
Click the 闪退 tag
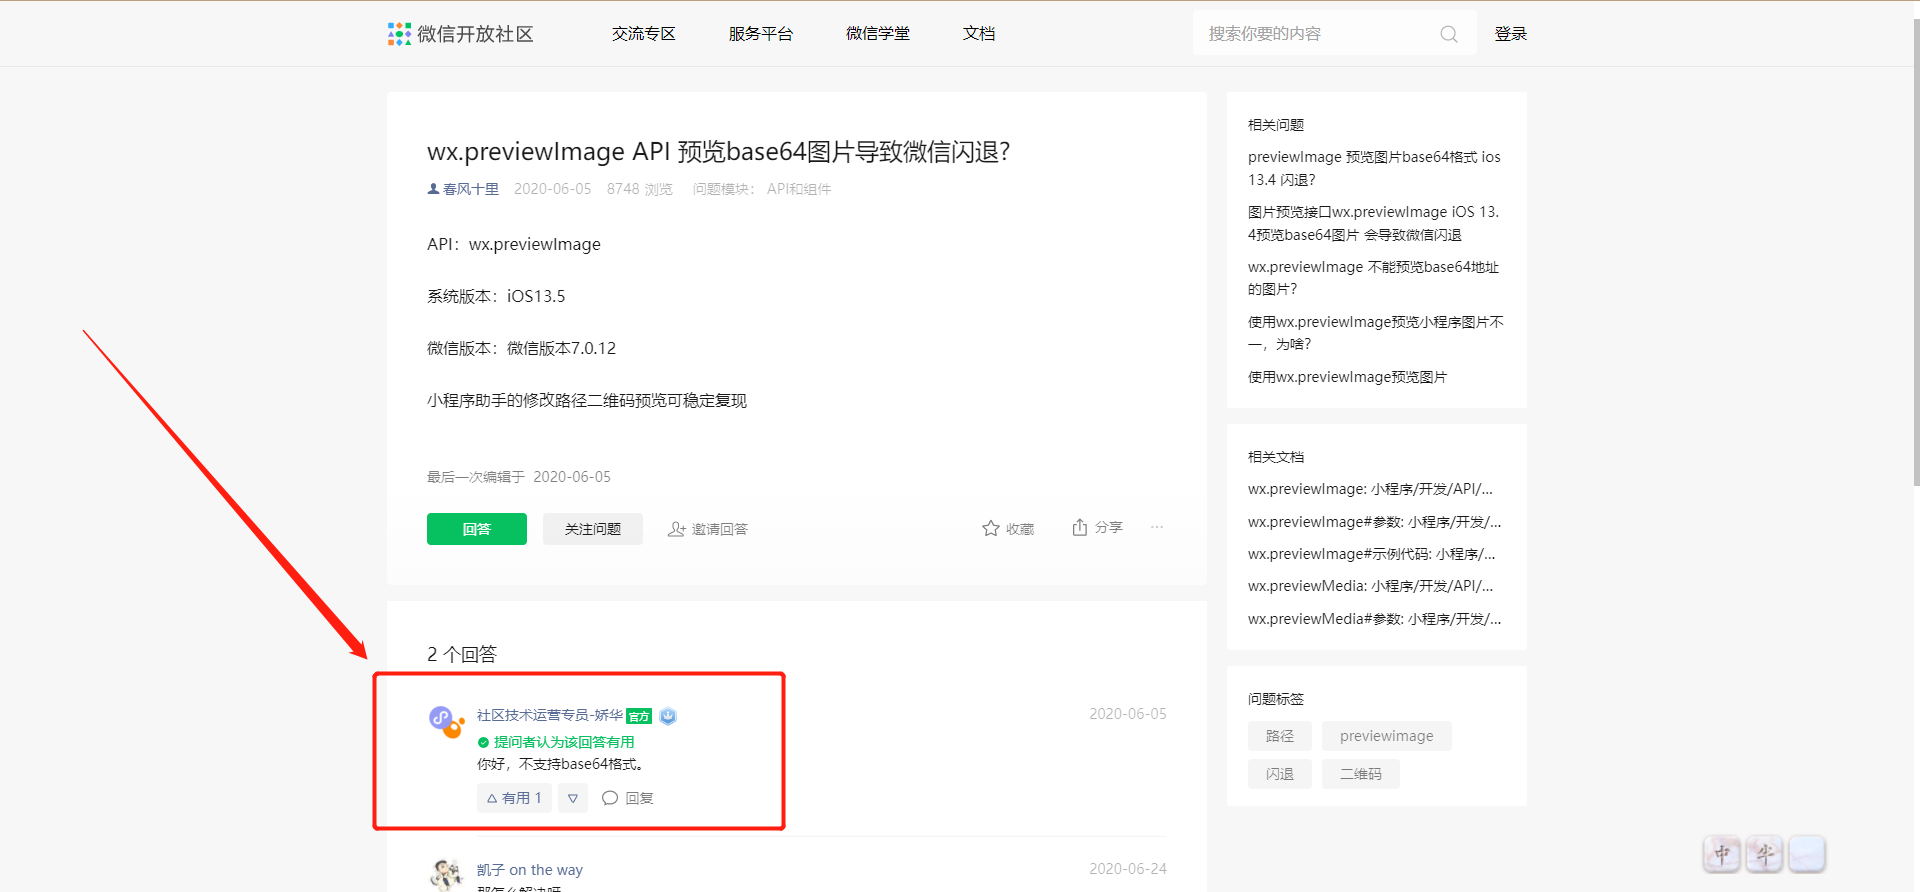coord(1280,774)
